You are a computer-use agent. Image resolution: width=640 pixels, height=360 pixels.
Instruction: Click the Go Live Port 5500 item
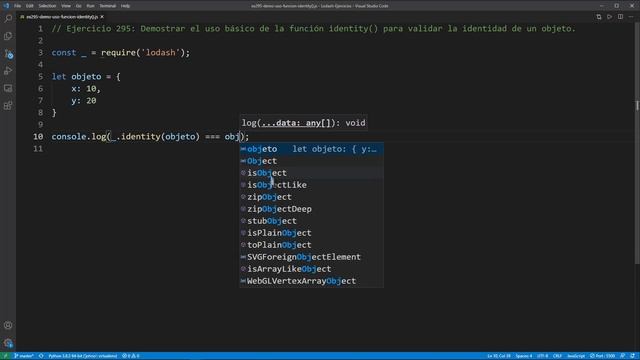[x=602, y=356]
